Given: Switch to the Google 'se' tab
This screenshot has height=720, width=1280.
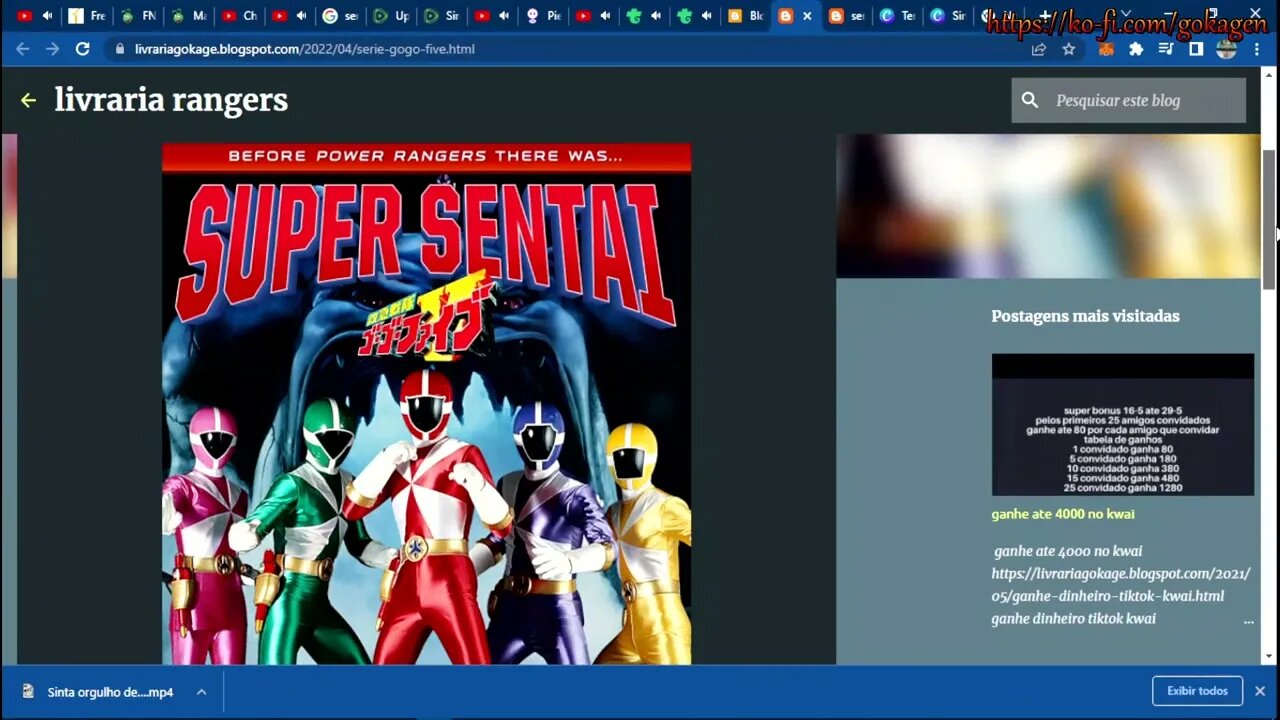Looking at the screenshot, I should click(x=340, y=16).
